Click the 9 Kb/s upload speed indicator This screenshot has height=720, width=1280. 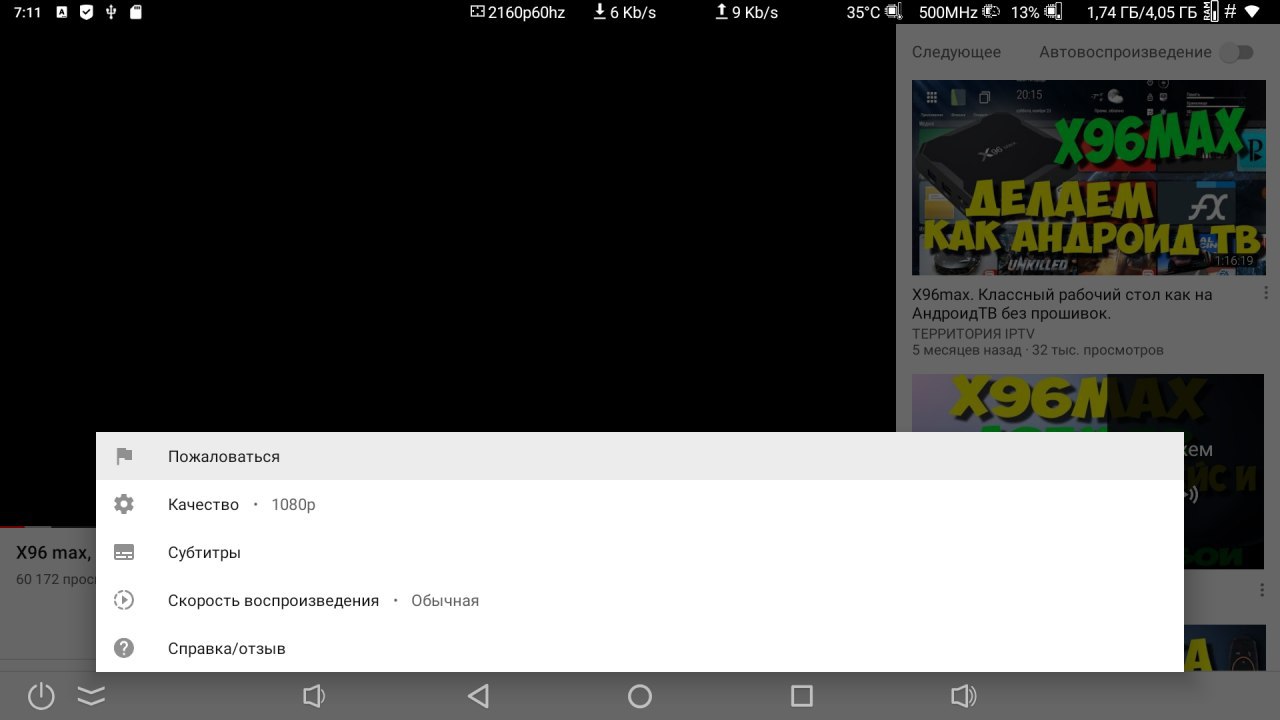coord(746,12)
